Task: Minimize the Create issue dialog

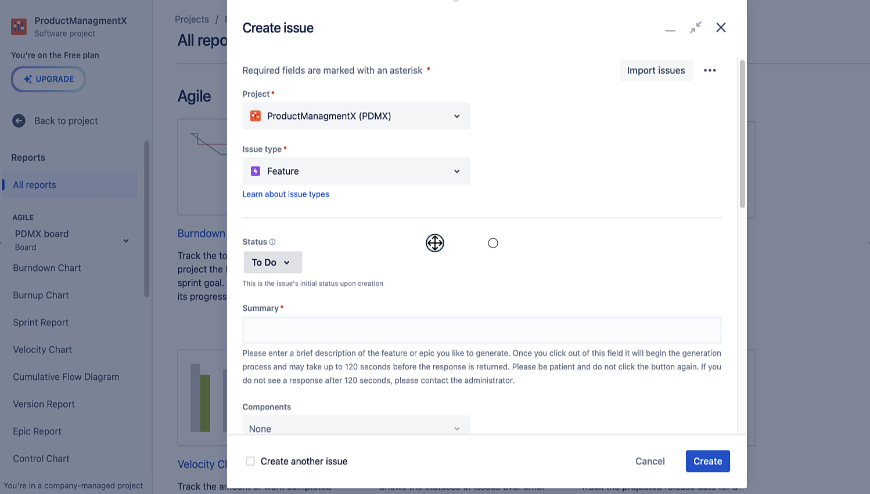Action: coord(670,29)
